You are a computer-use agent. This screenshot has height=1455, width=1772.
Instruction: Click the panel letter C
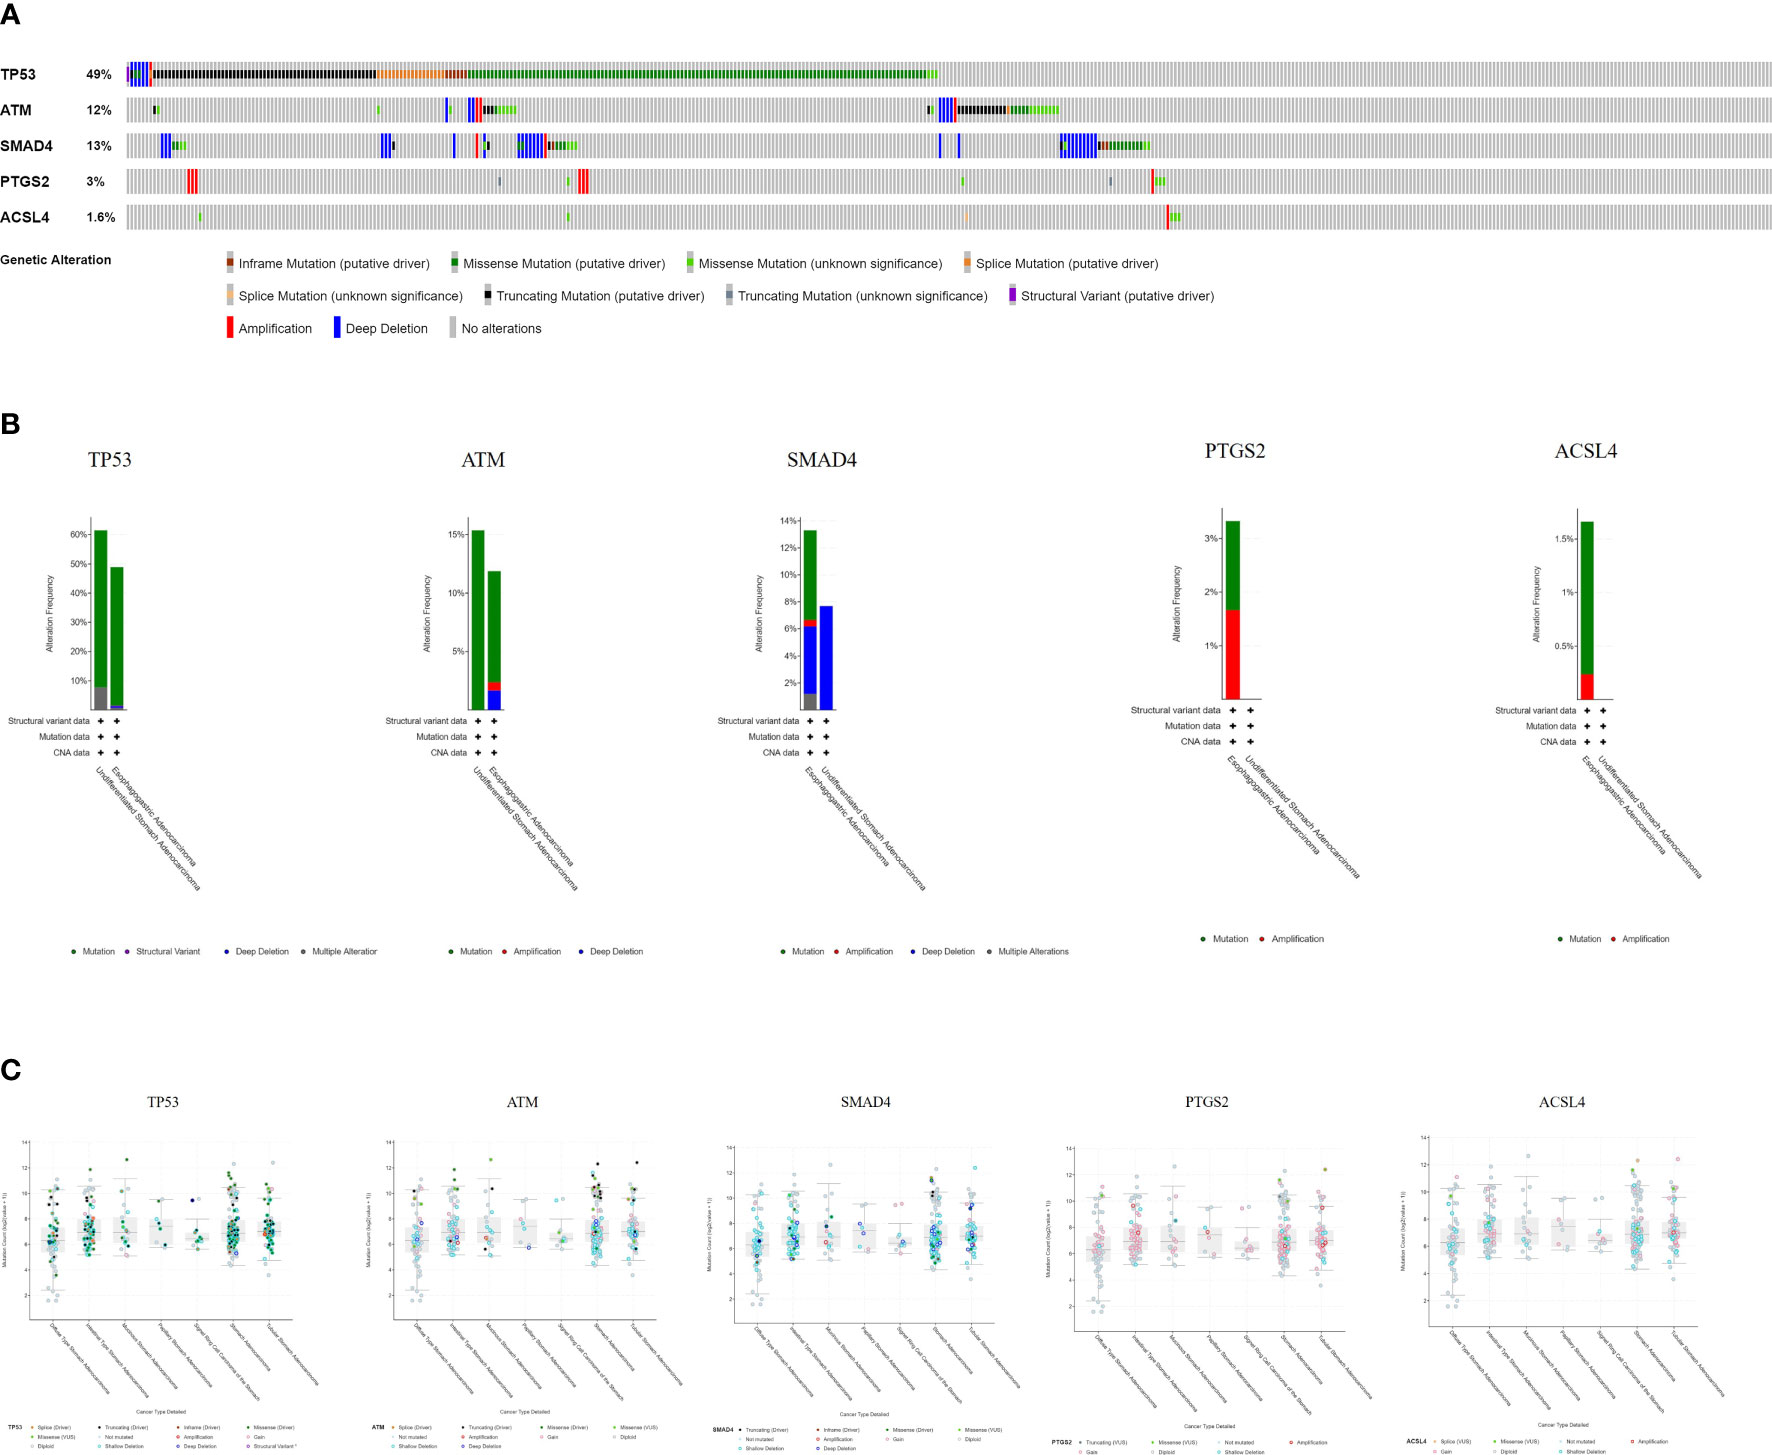[10, 1070]
